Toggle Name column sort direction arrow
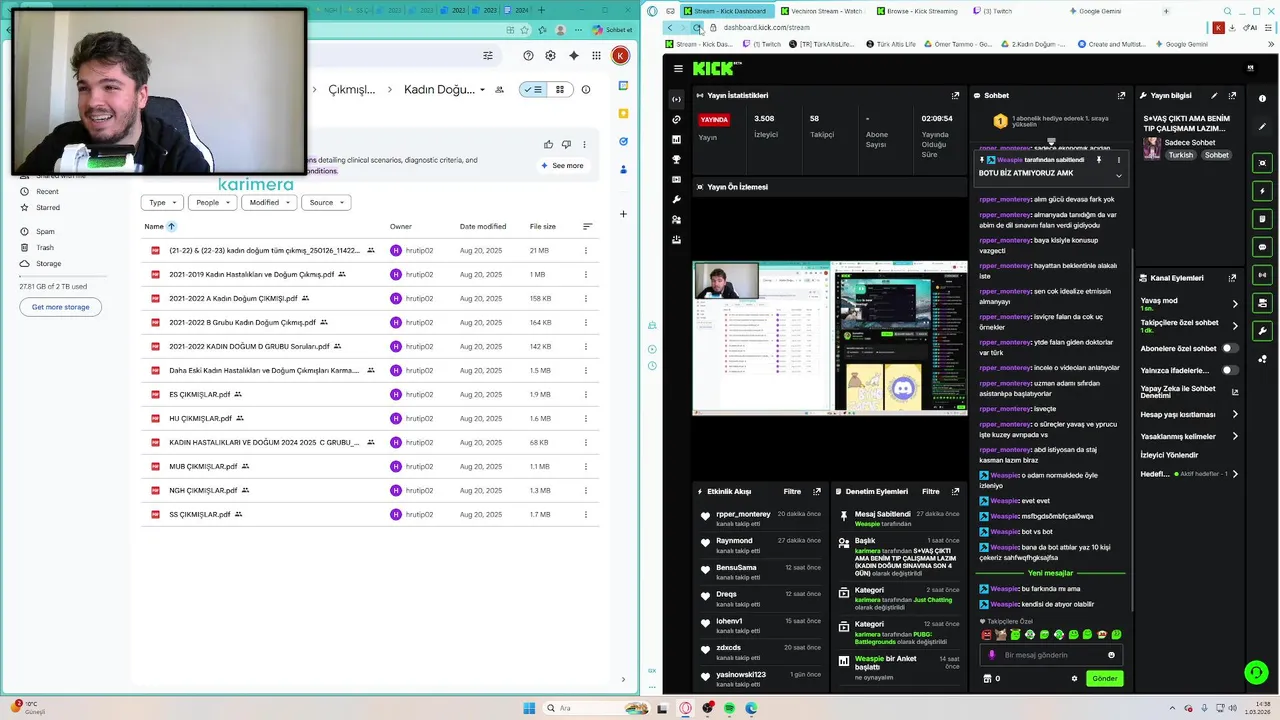 171,227
